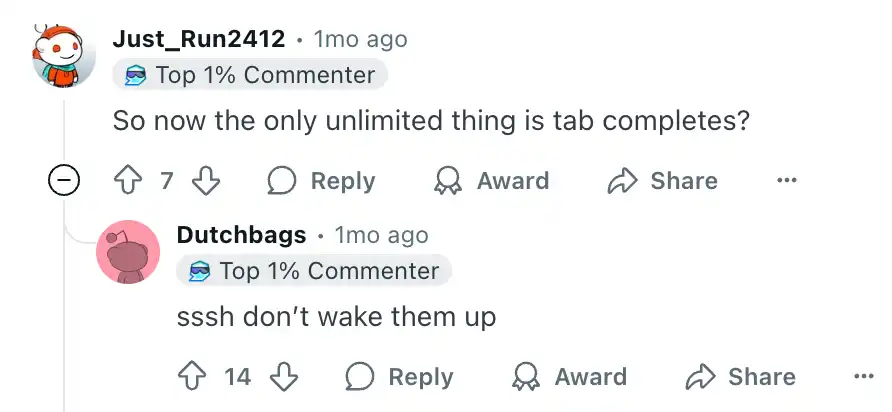Image resolution: width=892 pixels, height=412 pixels.
Task: Open more options for Dutchbags' comment
Action: point(864,377)
